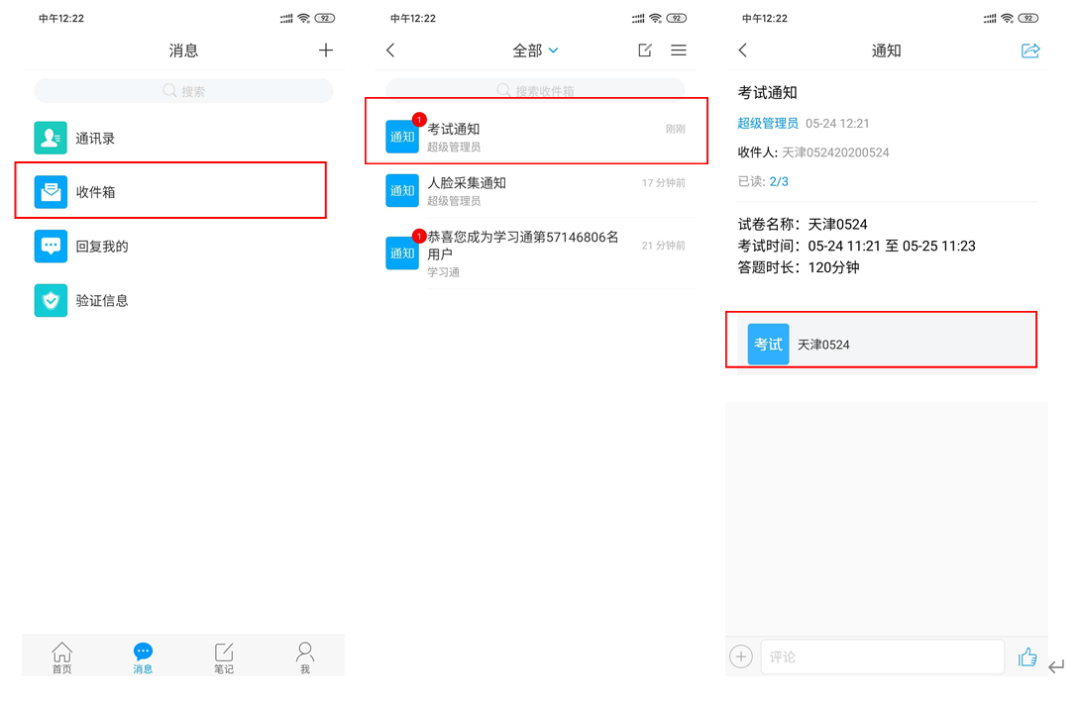Open the 考试通知 message

tap(536, 137)
